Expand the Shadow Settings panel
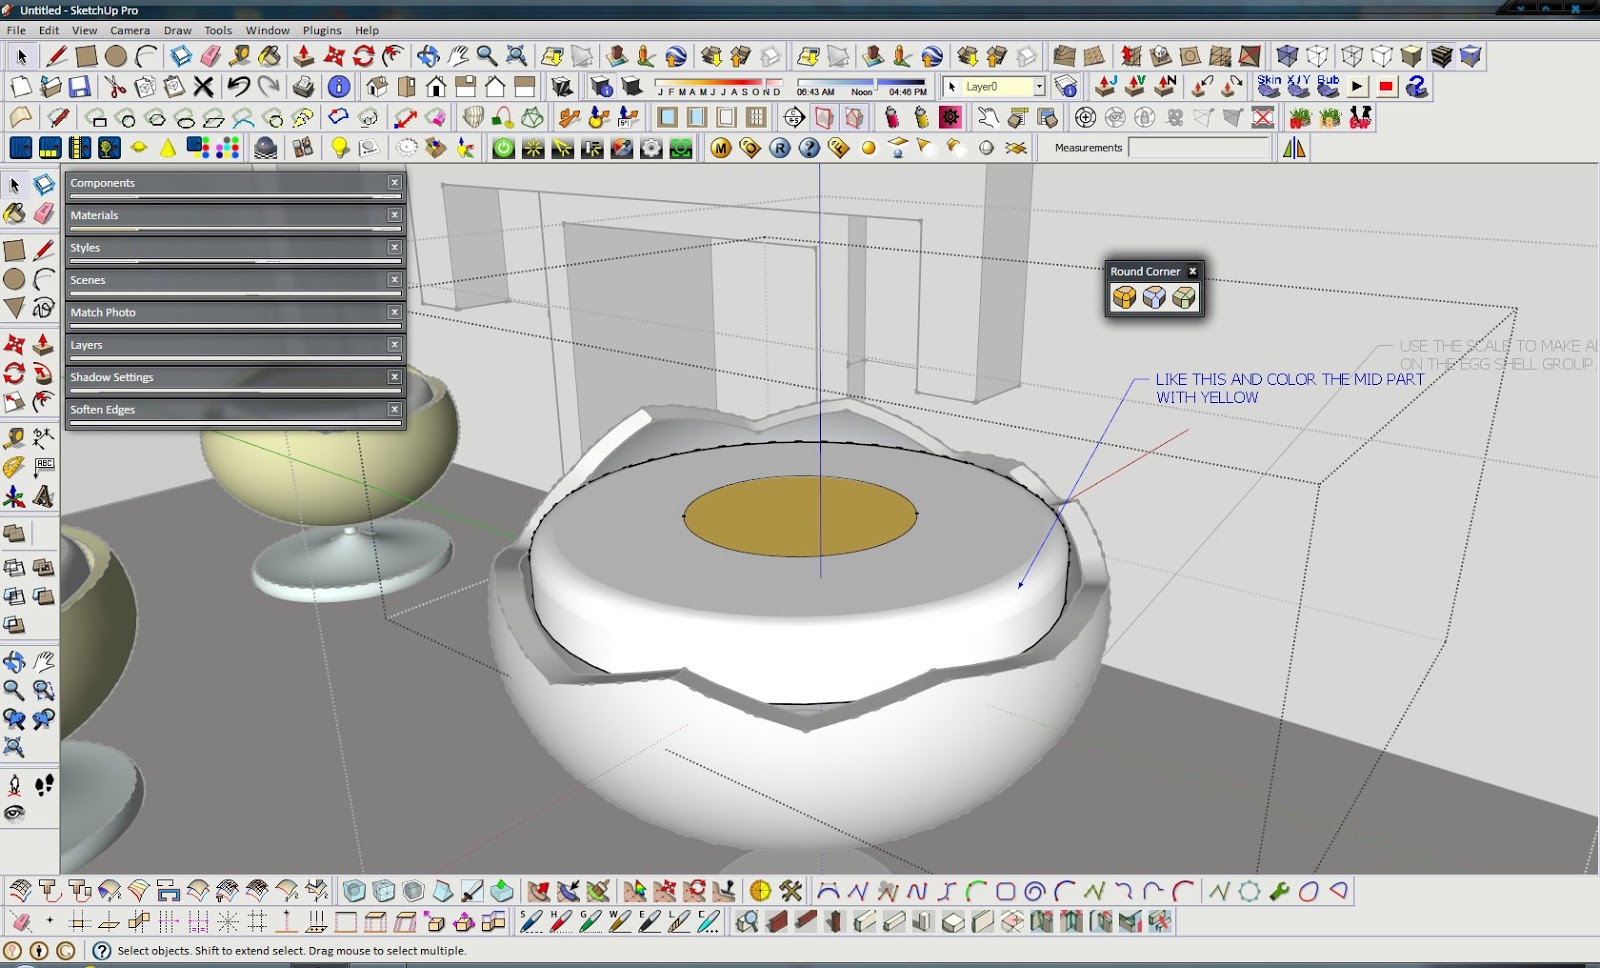The height and width of the screenshot is (968, 1600). pos(235,377)
